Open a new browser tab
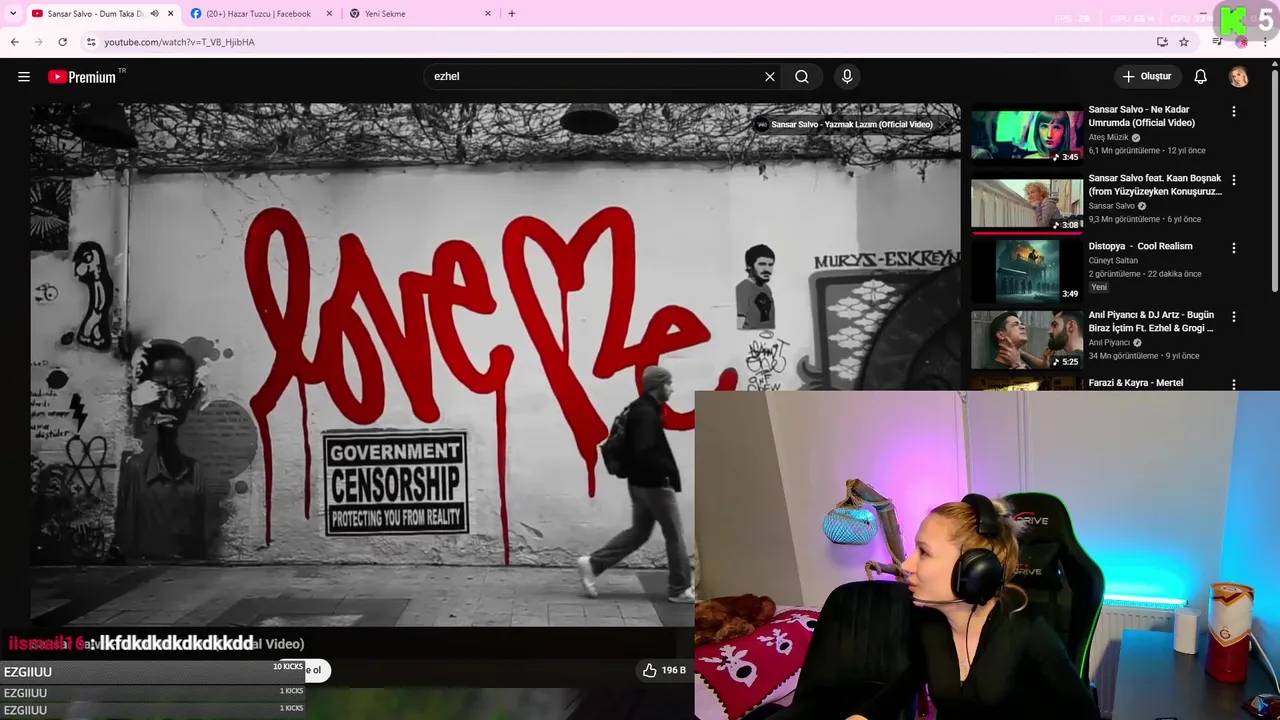This screenshot has height=720, width=1280. [x=512, y=14]
